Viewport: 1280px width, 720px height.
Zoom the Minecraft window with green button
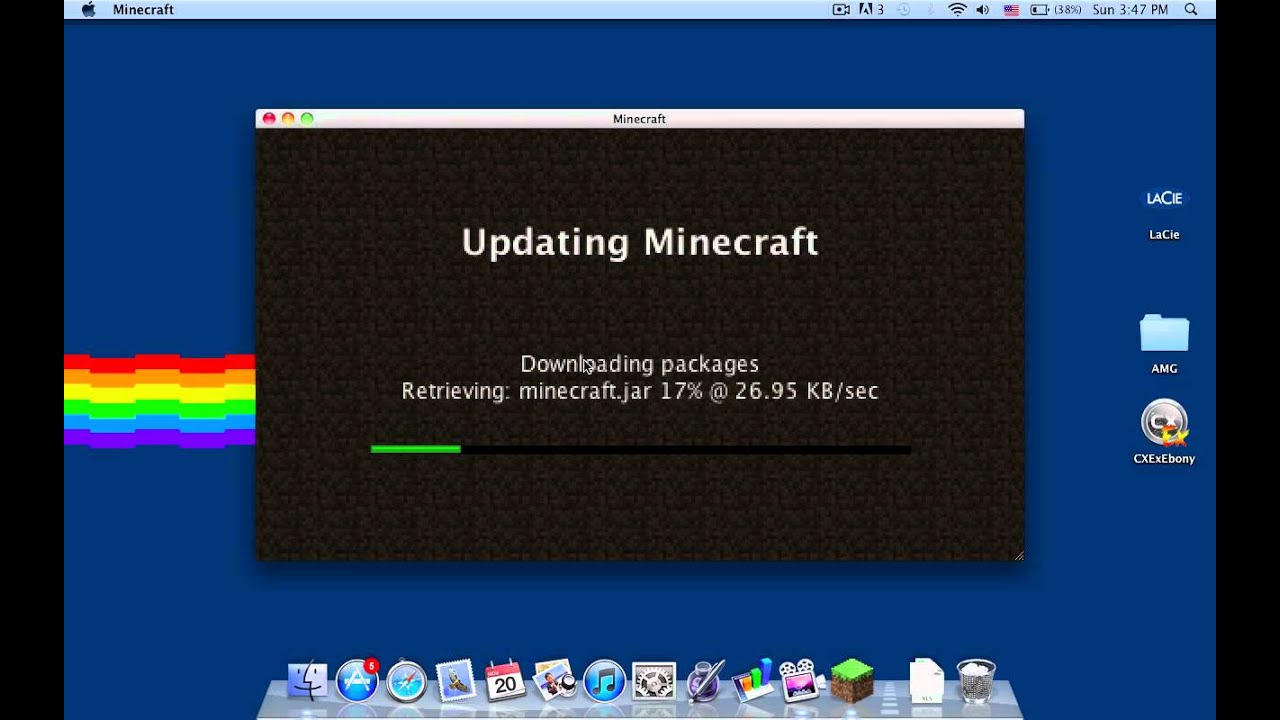tap(307, 118)
